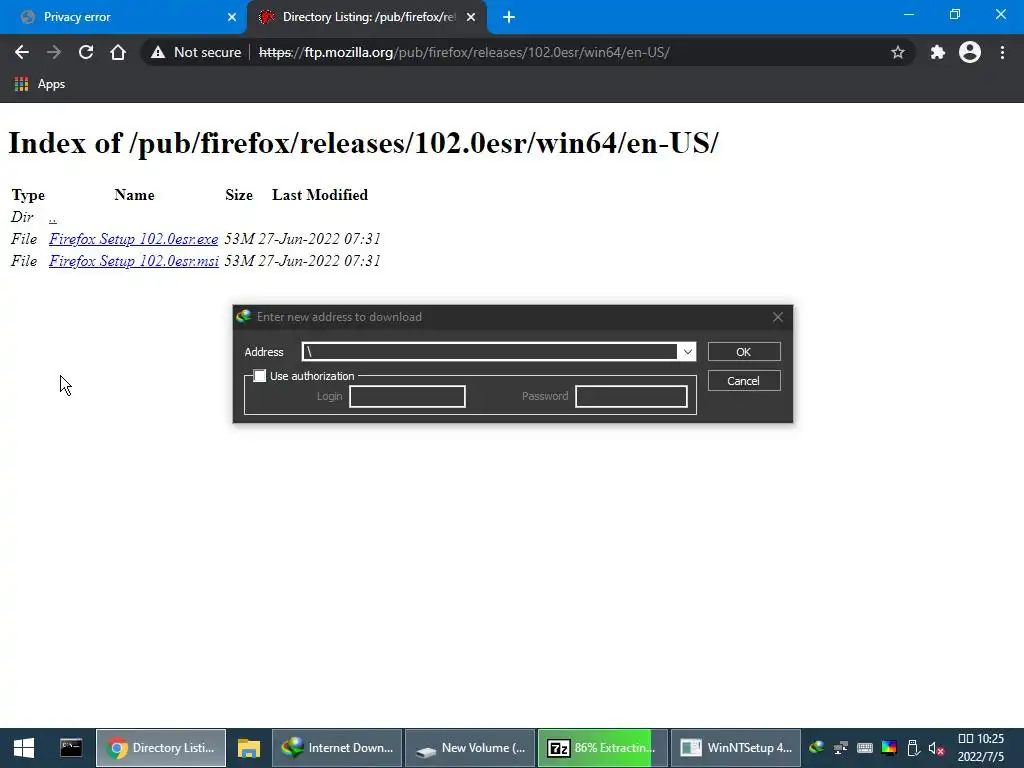The image size is (1024, 768).
Task: Click the Index of page heading
Action: 363,142
